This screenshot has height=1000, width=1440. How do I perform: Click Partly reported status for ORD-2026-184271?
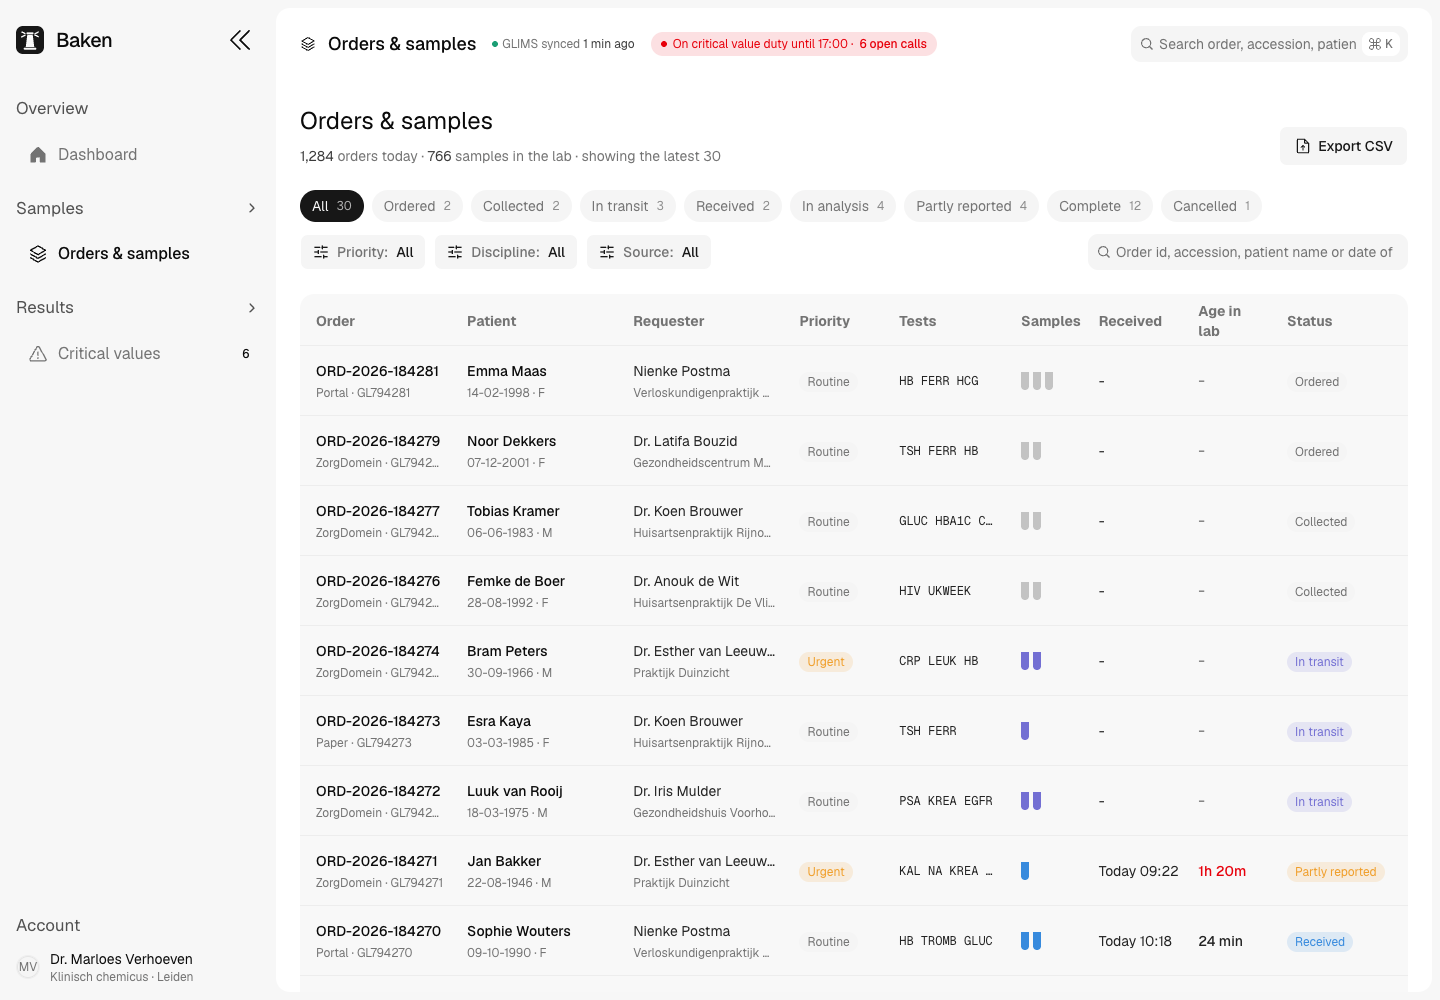(1335, 872)
